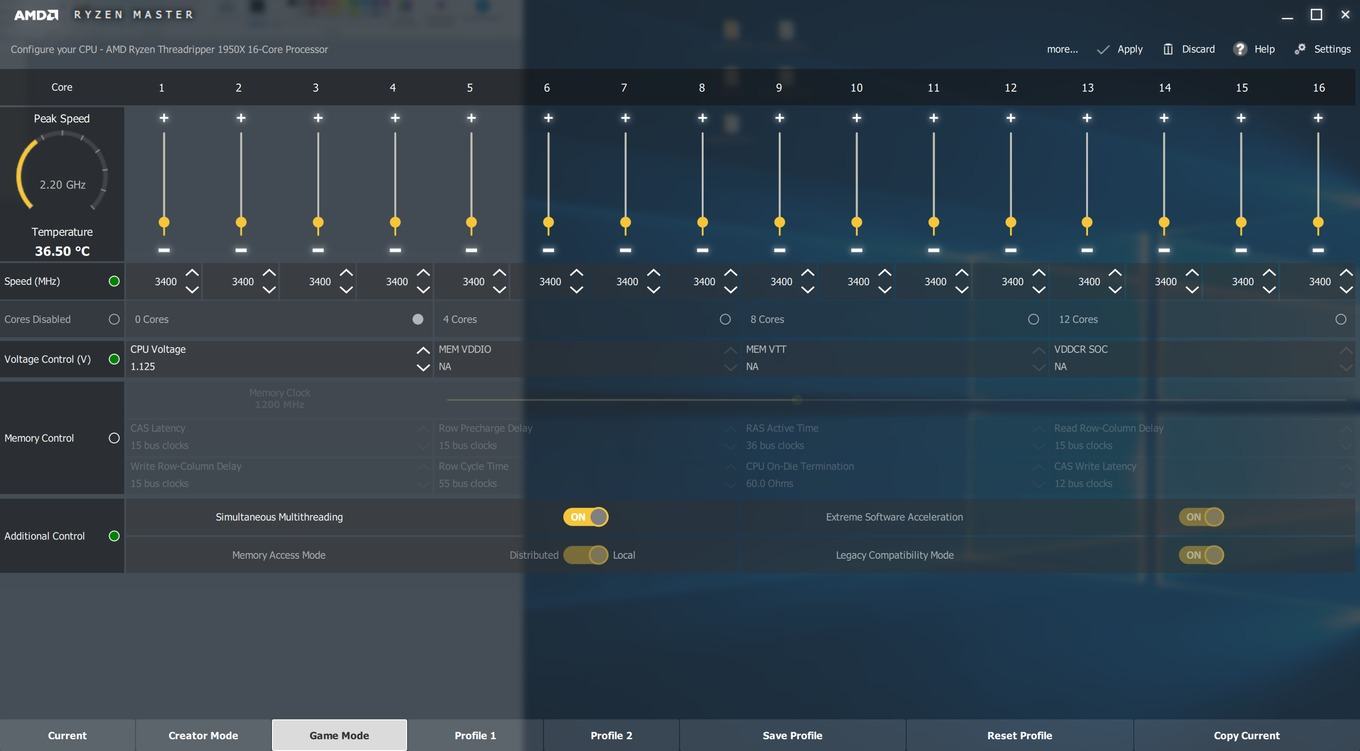Toggle Extreme Software Acceleration switch
Image resolution: width=1360 pixels, height=751 pixels.
coord(1201,517)
